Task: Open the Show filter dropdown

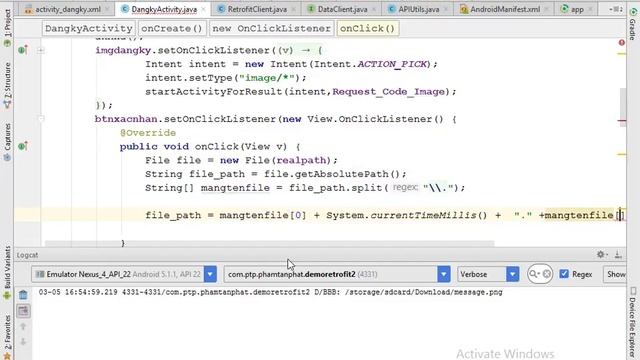Action: coord(615,274)
